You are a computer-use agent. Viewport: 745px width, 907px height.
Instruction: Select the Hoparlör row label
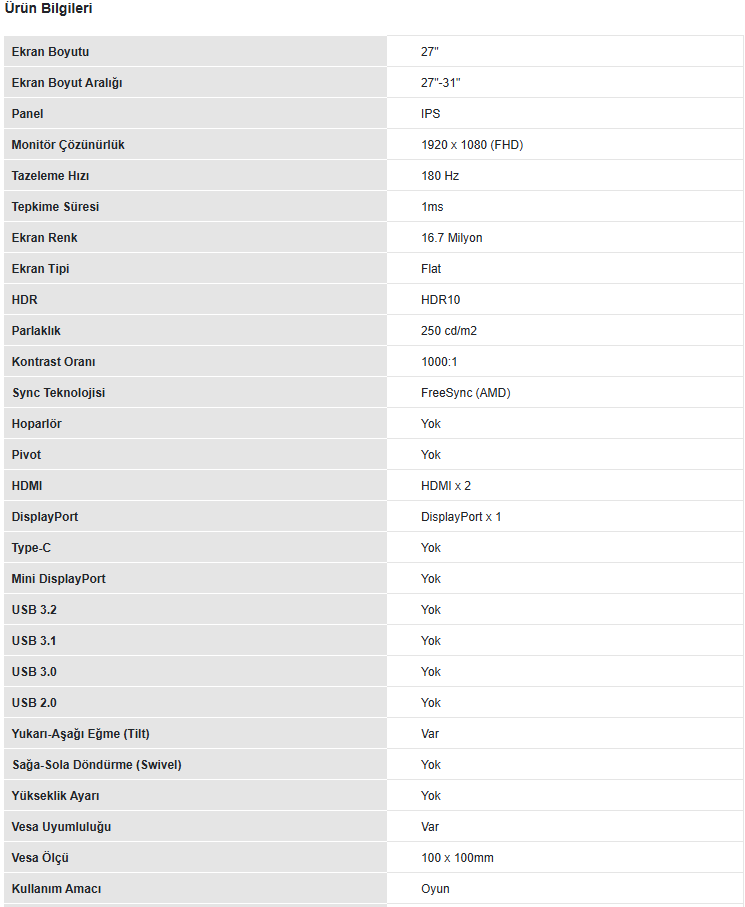[x=37, y=424]
